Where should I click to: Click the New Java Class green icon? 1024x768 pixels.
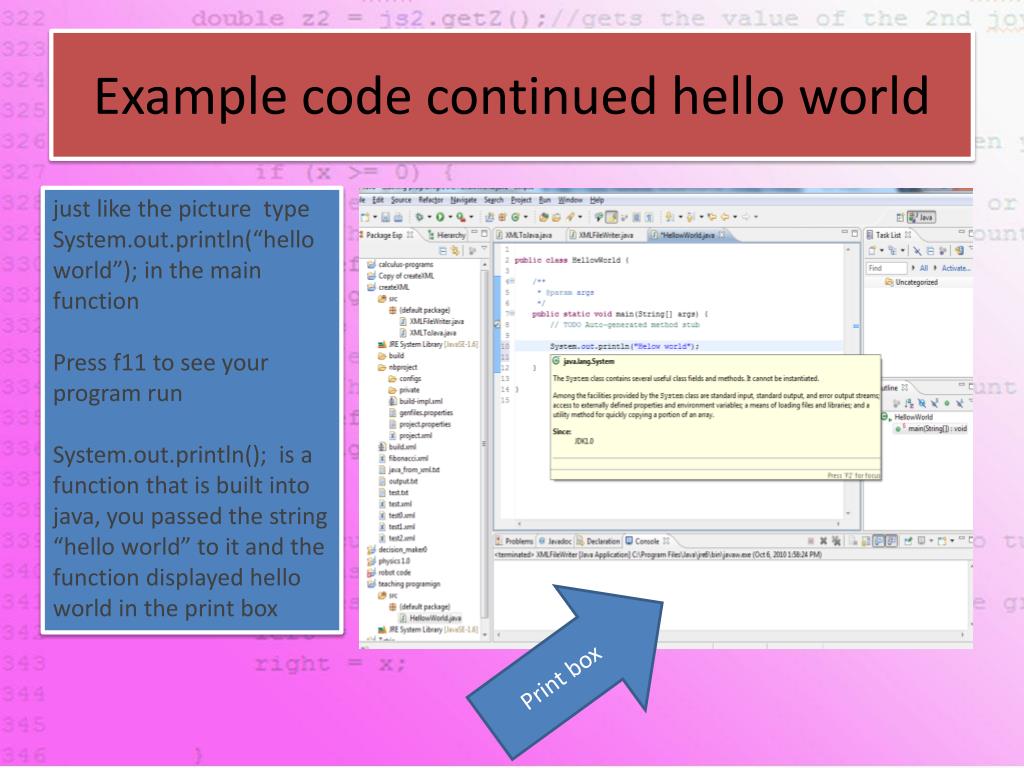(515, 217)
